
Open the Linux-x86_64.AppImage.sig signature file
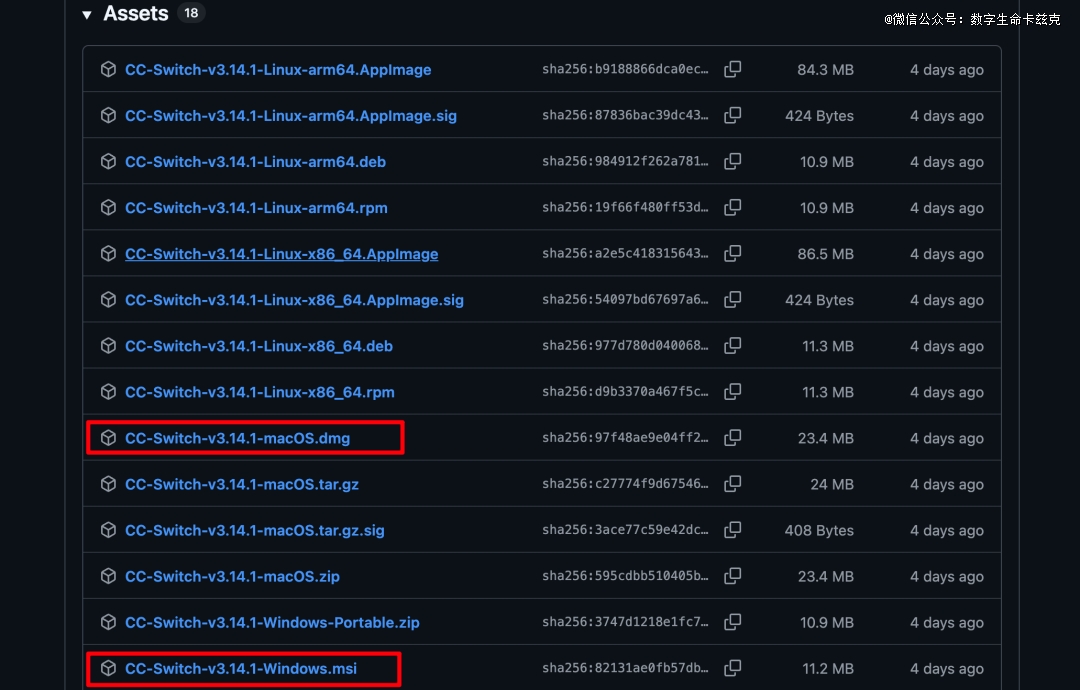pyautogui.click(x=294, y=300)
